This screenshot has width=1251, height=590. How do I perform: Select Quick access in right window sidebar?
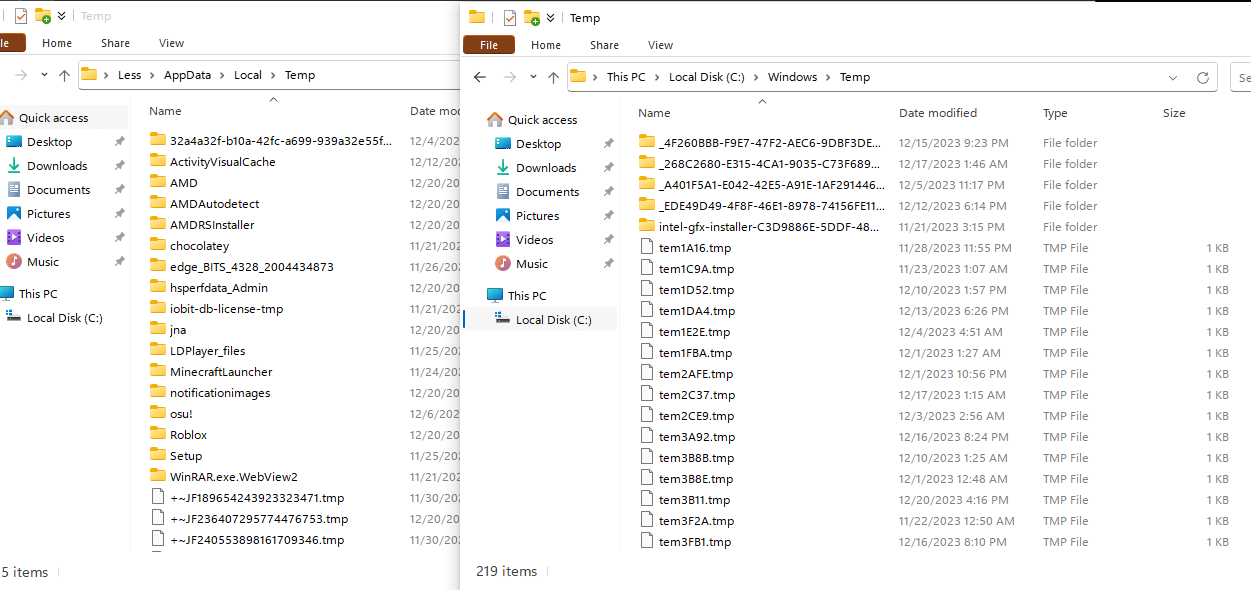point(542,120)
